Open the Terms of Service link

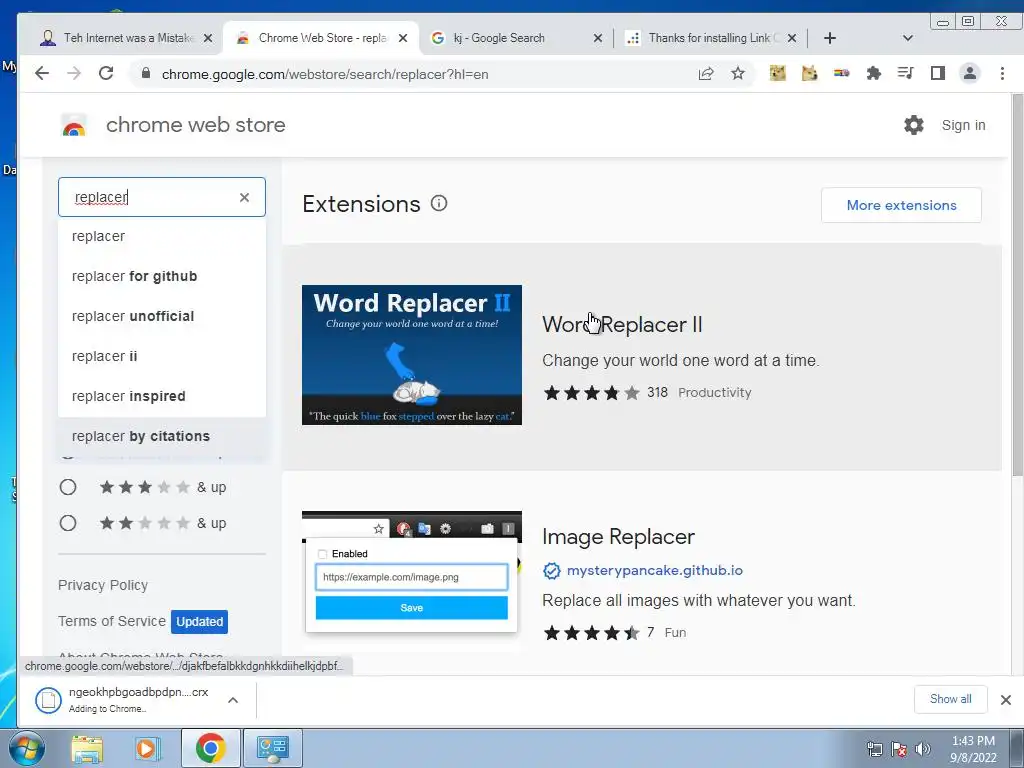pyautogui.click(x=112, y=621)
